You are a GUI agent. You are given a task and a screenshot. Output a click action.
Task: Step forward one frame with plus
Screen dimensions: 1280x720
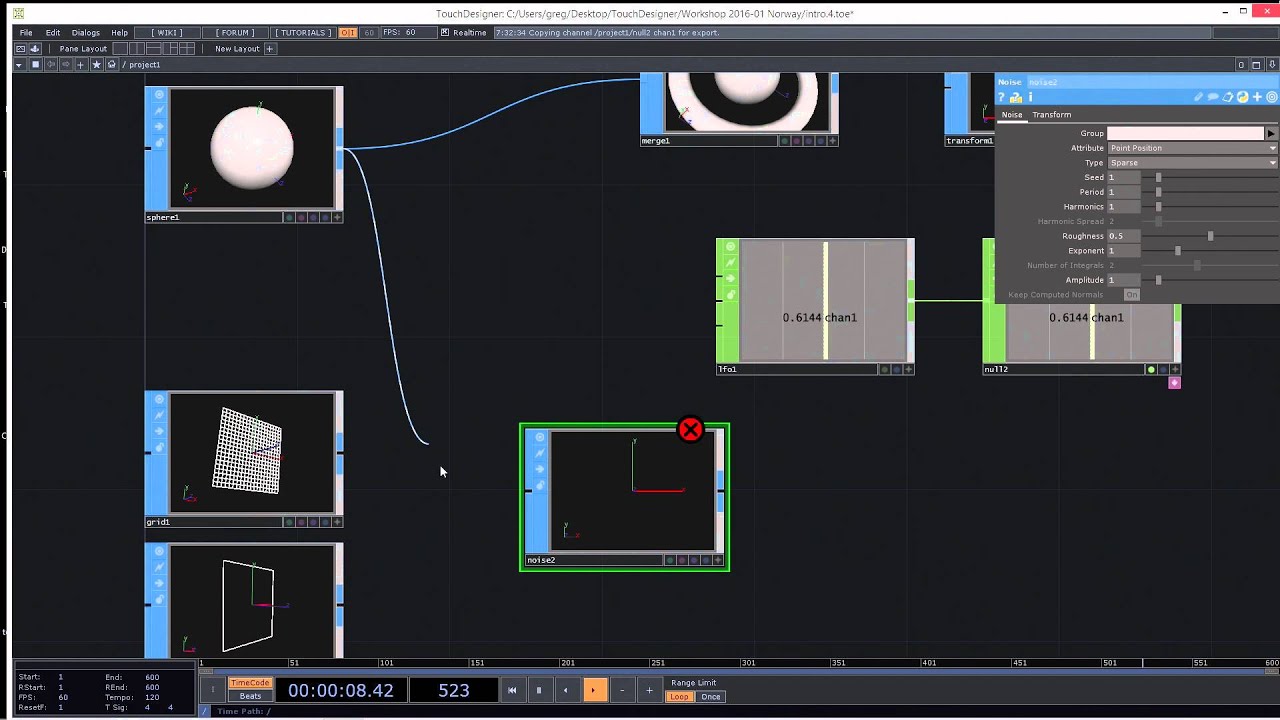coord(649,690)
